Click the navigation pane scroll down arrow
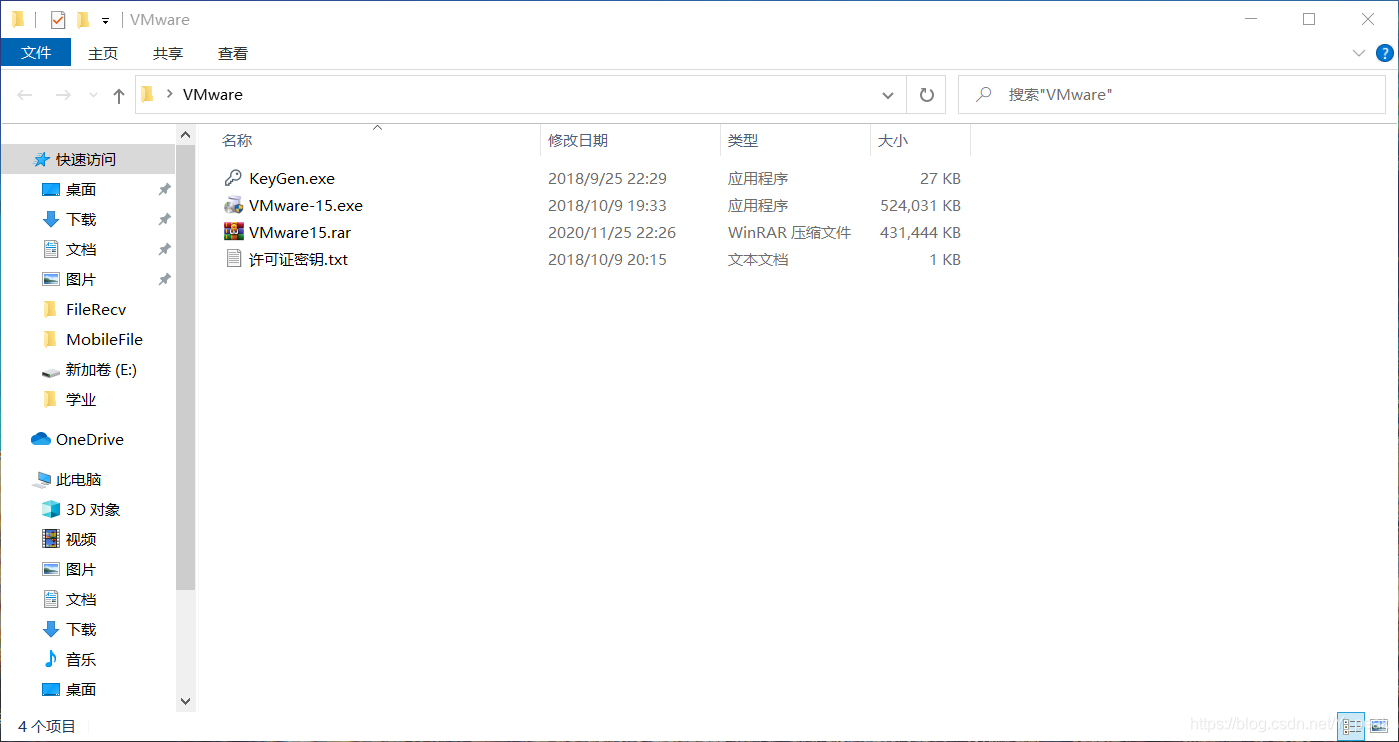The width and height of the screenshot is (1399, 742). [185, 702]
